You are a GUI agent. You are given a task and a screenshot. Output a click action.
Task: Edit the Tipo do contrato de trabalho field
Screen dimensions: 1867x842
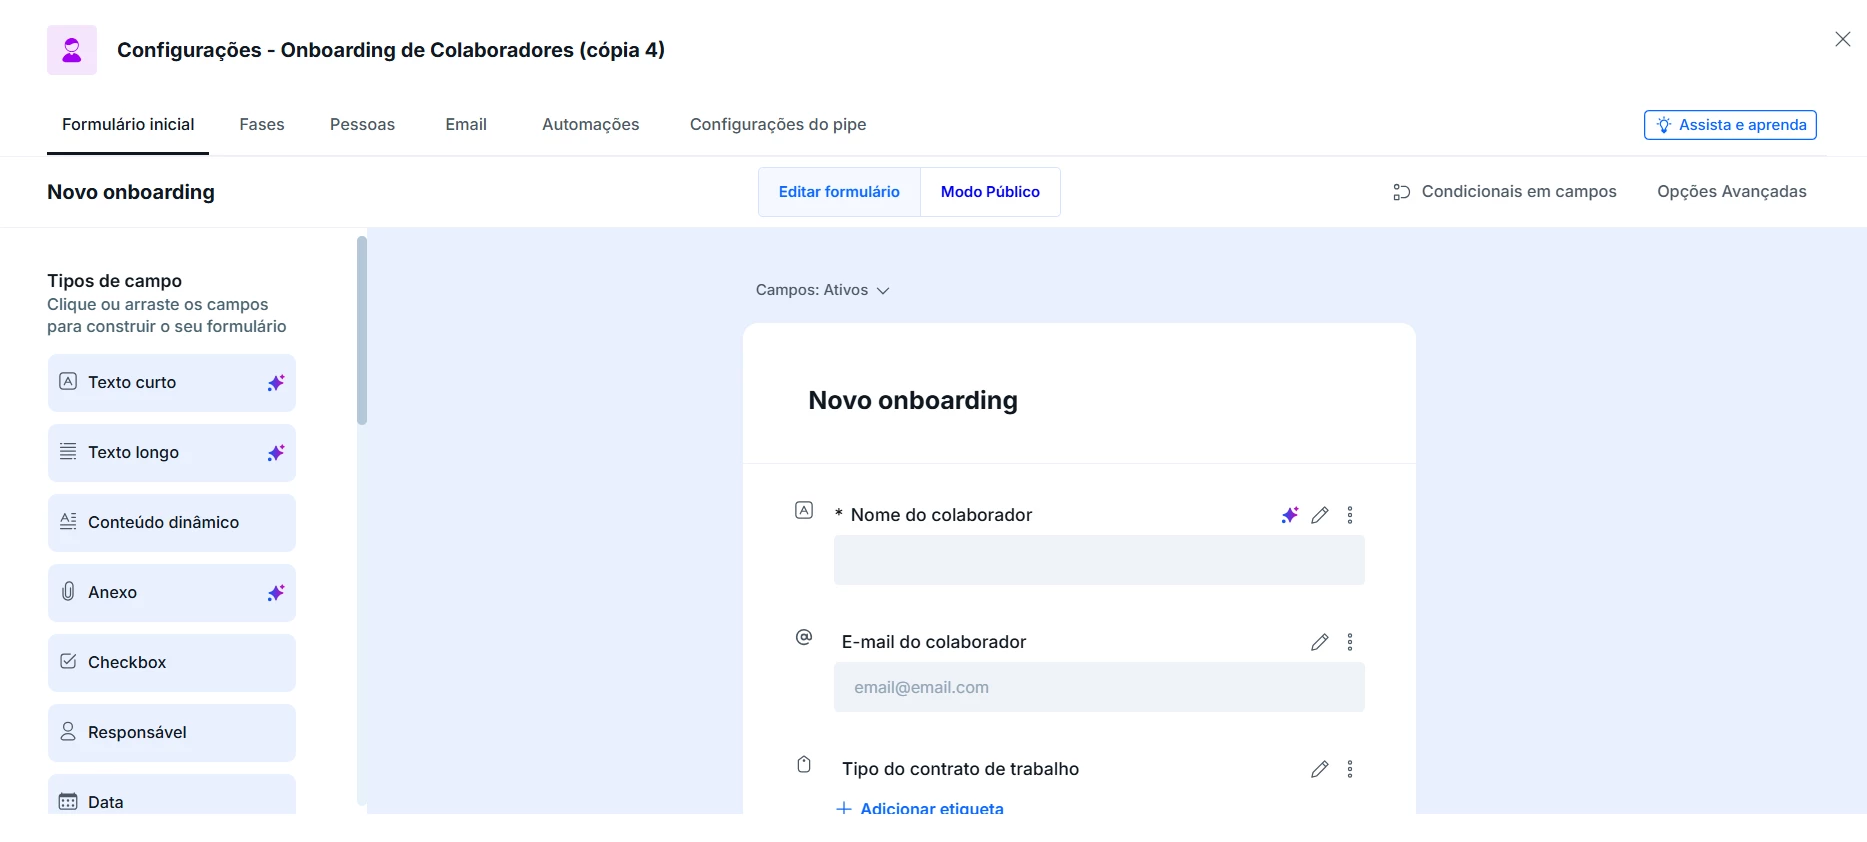[x=1320, y=769]
